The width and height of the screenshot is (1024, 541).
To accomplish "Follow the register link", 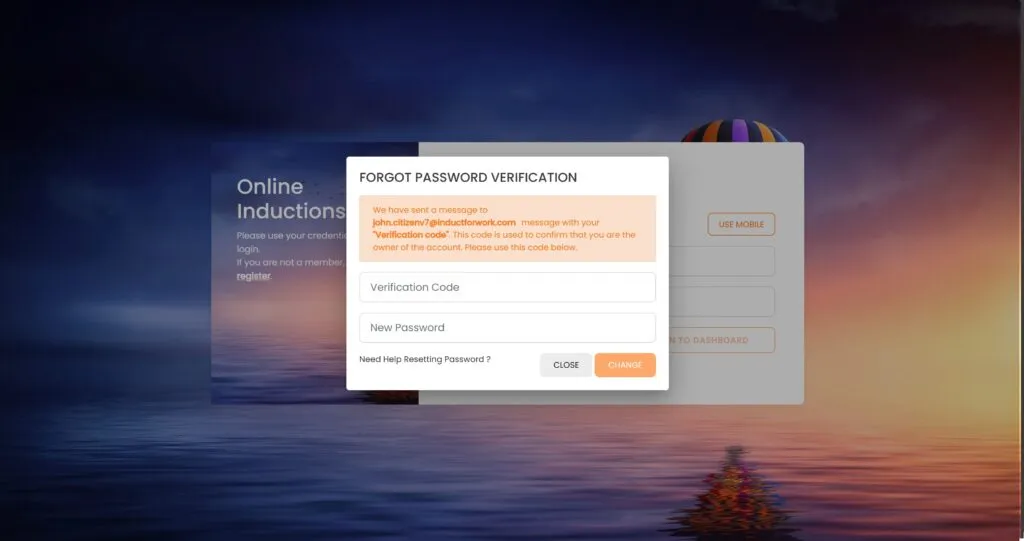I will (253, 276).
